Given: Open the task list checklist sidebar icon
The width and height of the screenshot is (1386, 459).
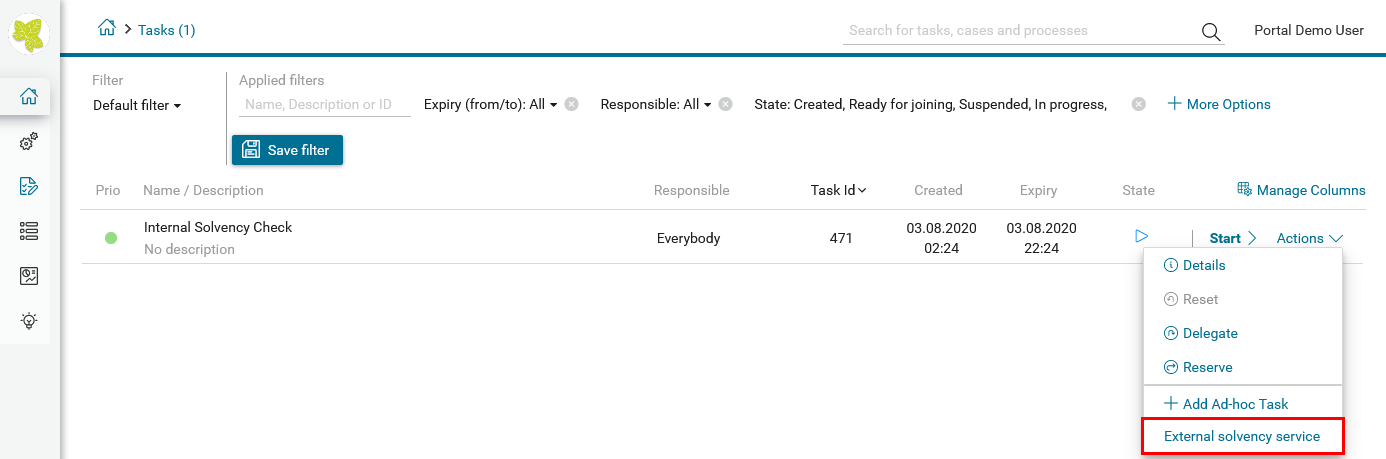Looking at the screenshot, I should pyautogui.click(x=29, y=186).
